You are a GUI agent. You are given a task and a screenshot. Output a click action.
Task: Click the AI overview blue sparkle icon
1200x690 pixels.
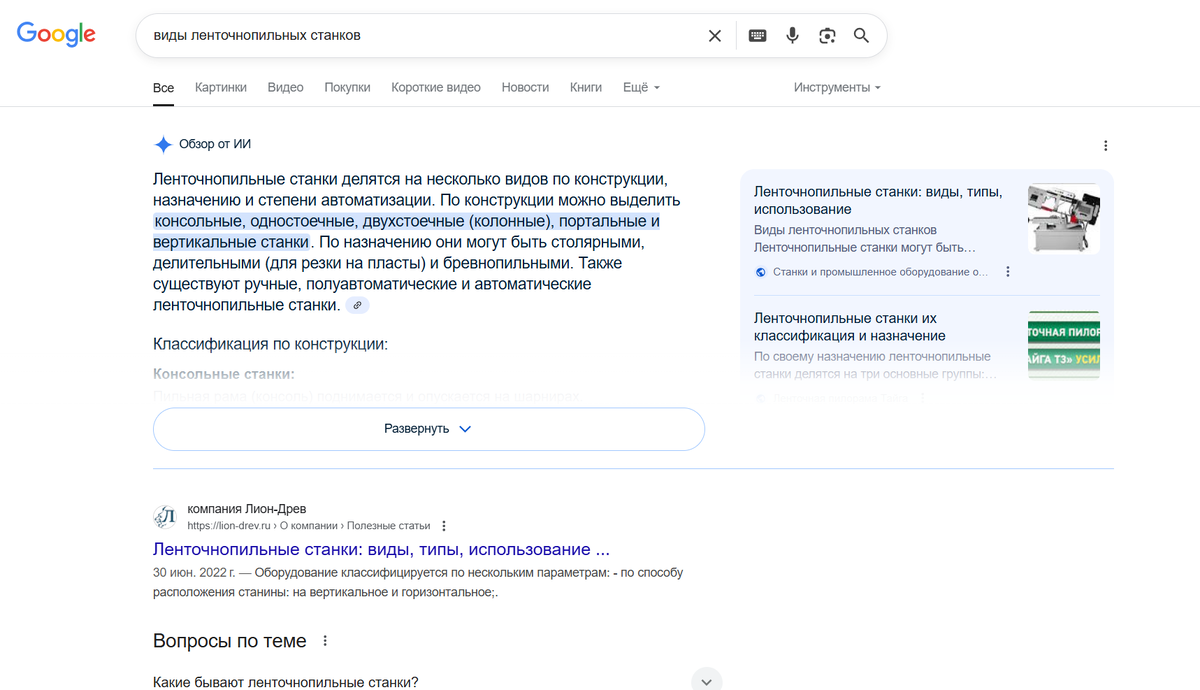pyautogui.click(x=163, y=144)
